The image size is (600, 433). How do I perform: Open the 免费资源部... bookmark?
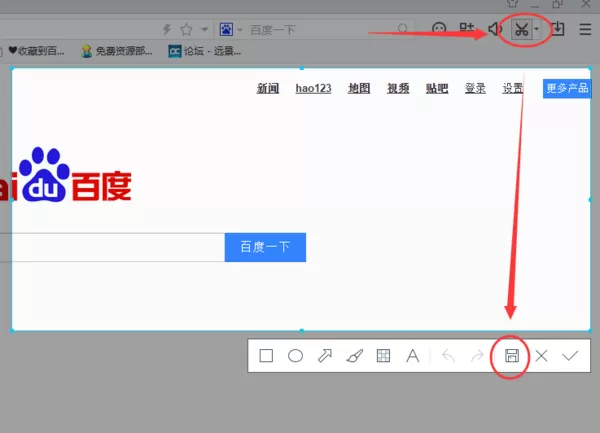[117, 51]
